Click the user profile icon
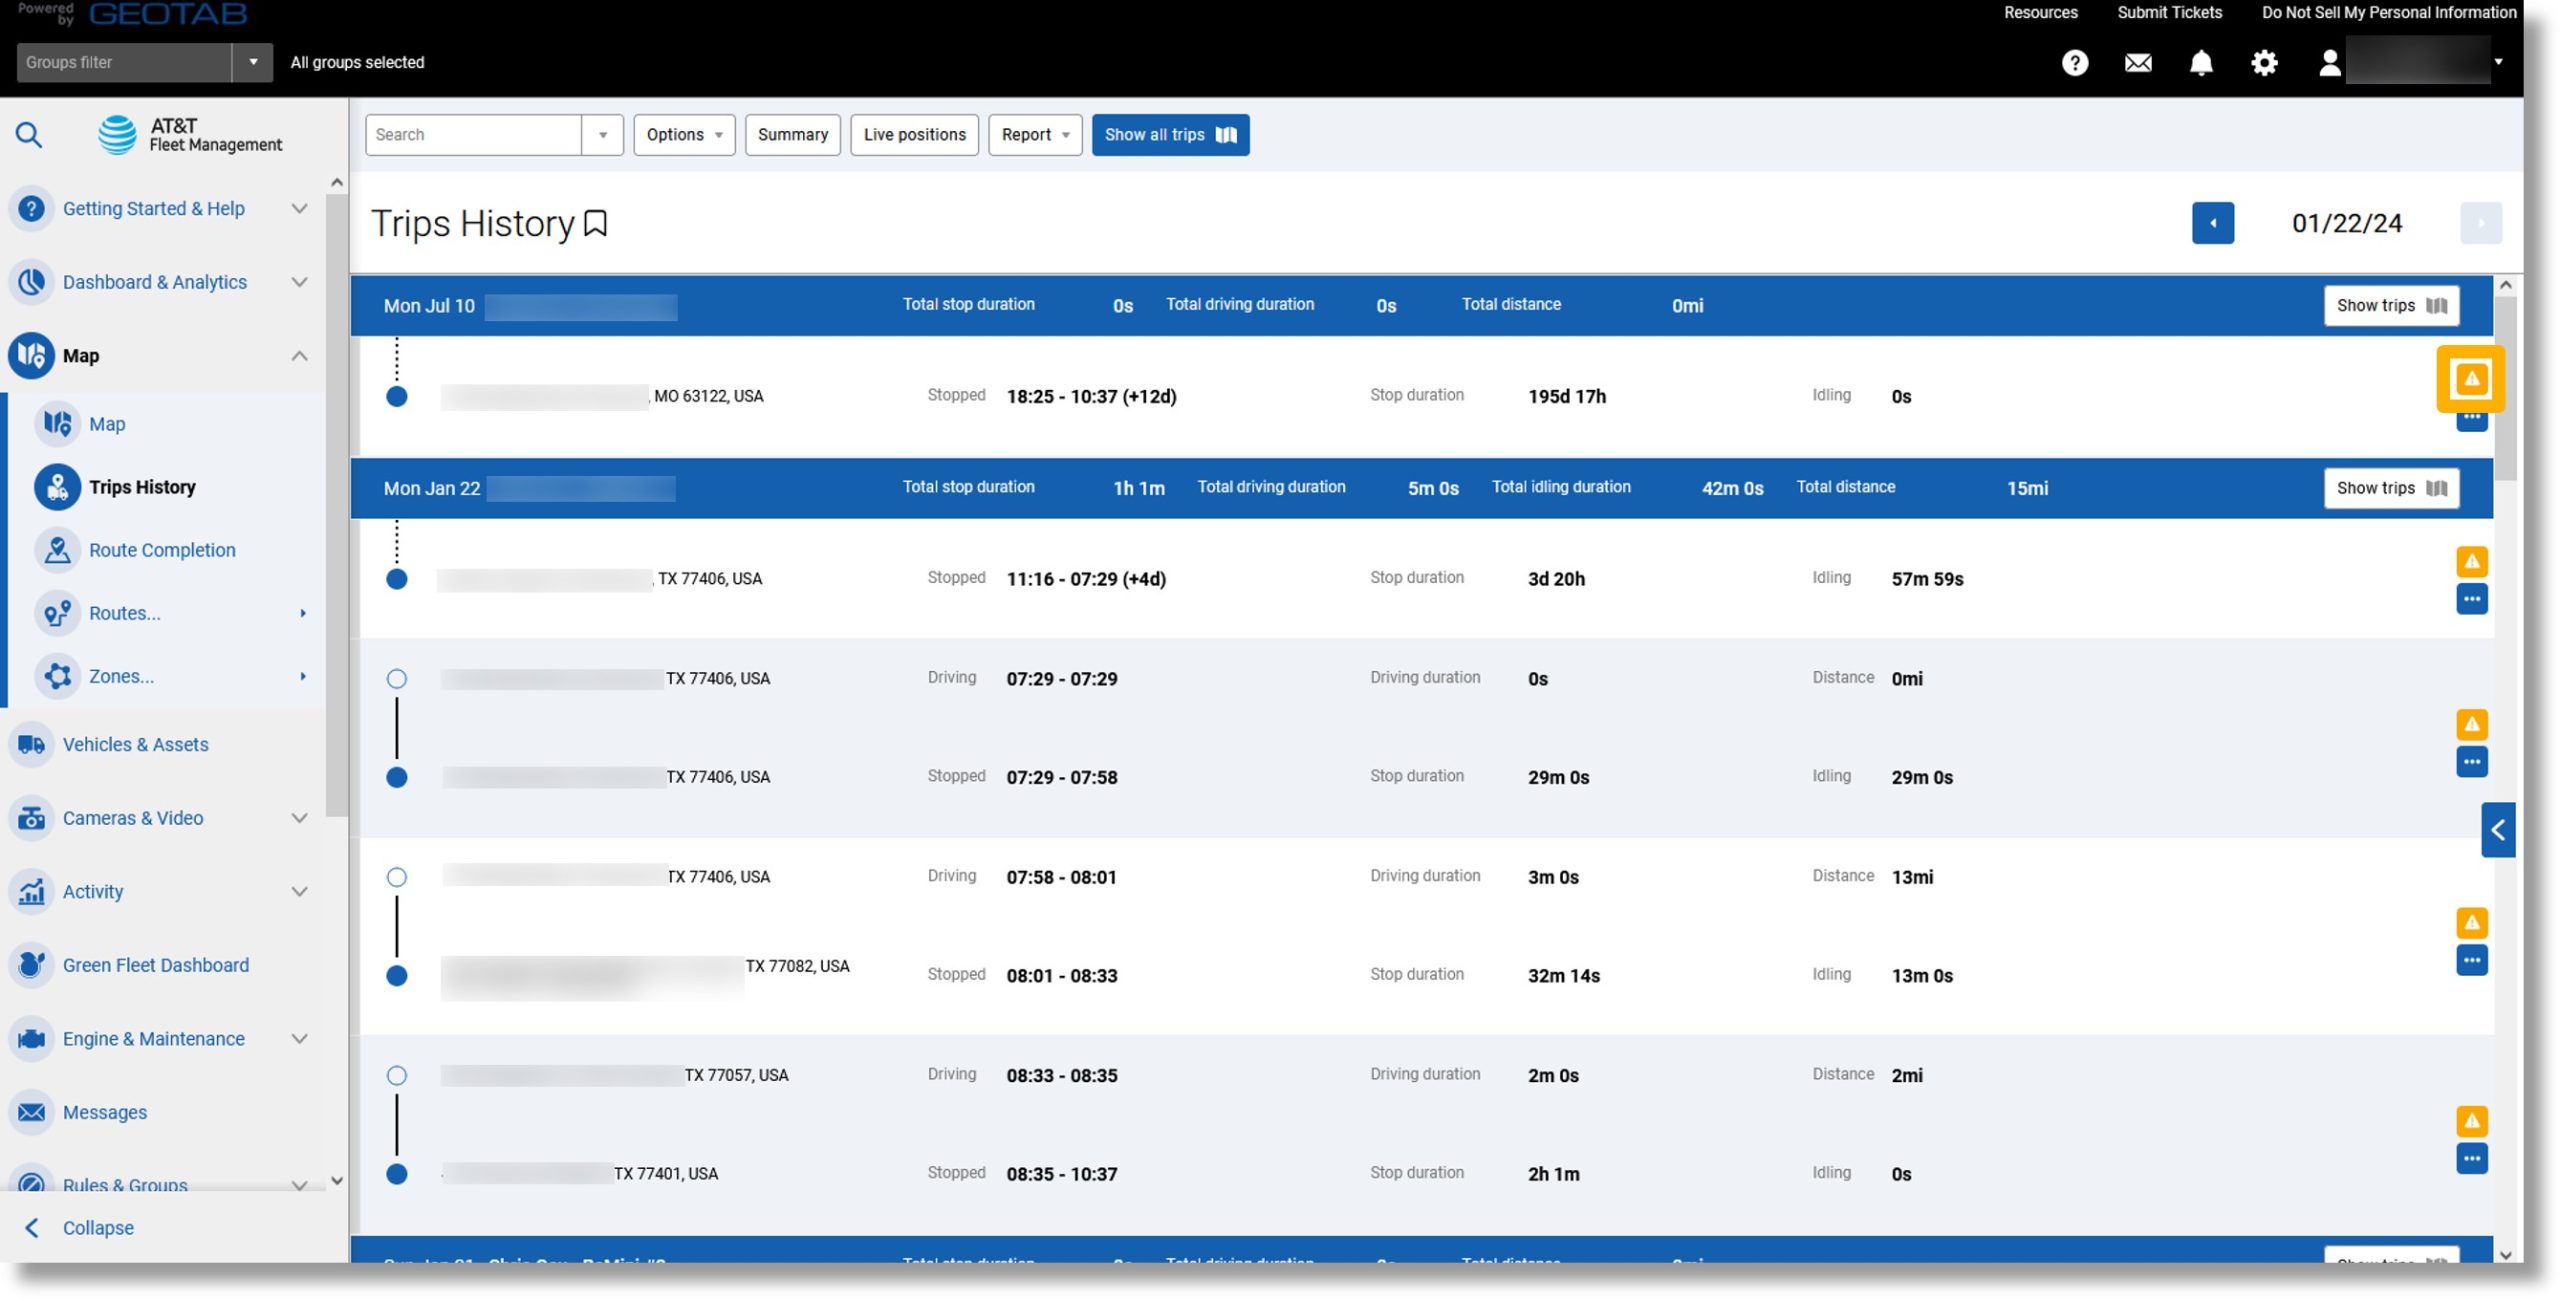2560x1299 pixels. coord(2329,63)
